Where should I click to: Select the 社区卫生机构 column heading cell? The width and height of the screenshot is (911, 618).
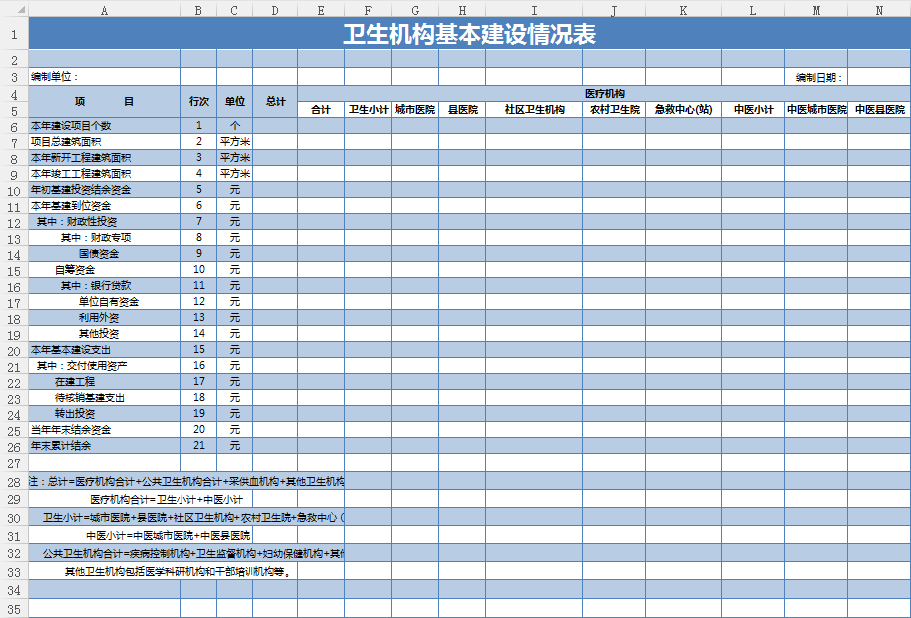[x=534, y=110]
